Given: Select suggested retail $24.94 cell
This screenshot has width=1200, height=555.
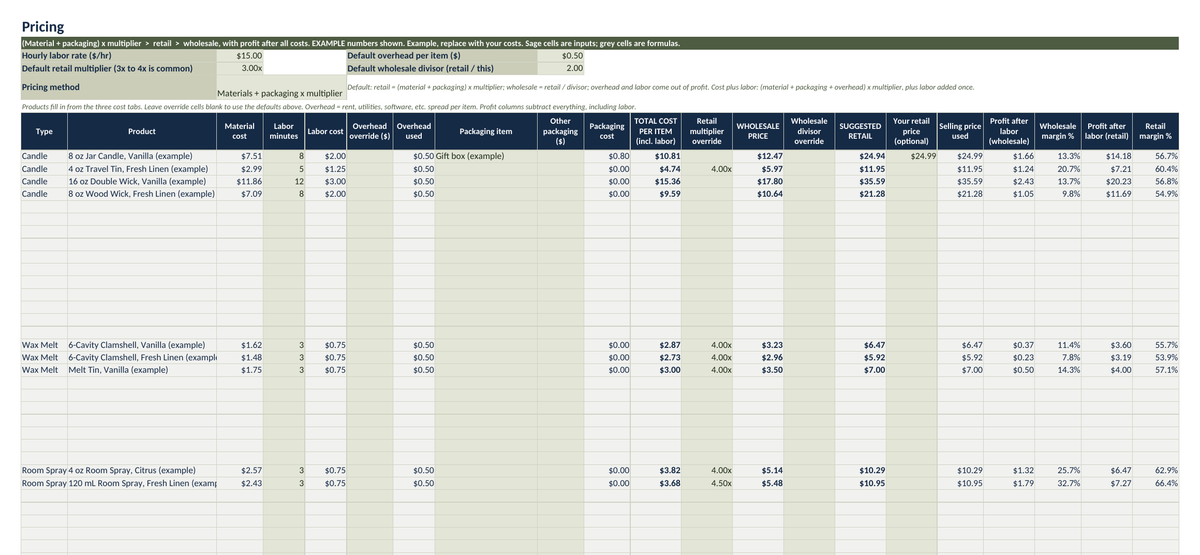Looking at the screenshot, I should tap(860, 157).
